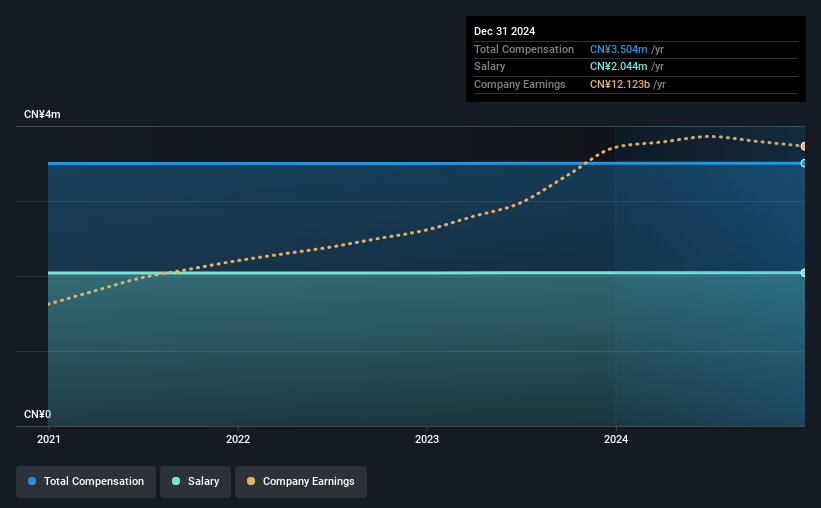
Task: Toggle the Company Earnings legend button
Action: tap(301, 481)
